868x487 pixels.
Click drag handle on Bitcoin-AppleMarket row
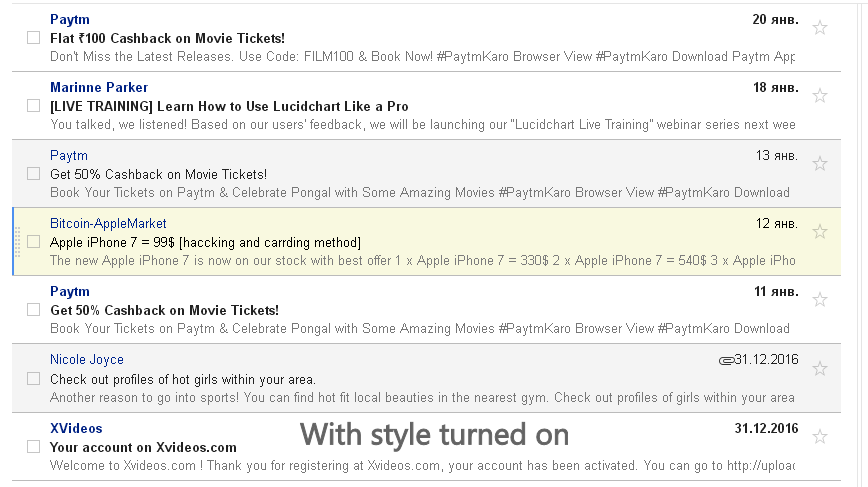tap(17, 242)
